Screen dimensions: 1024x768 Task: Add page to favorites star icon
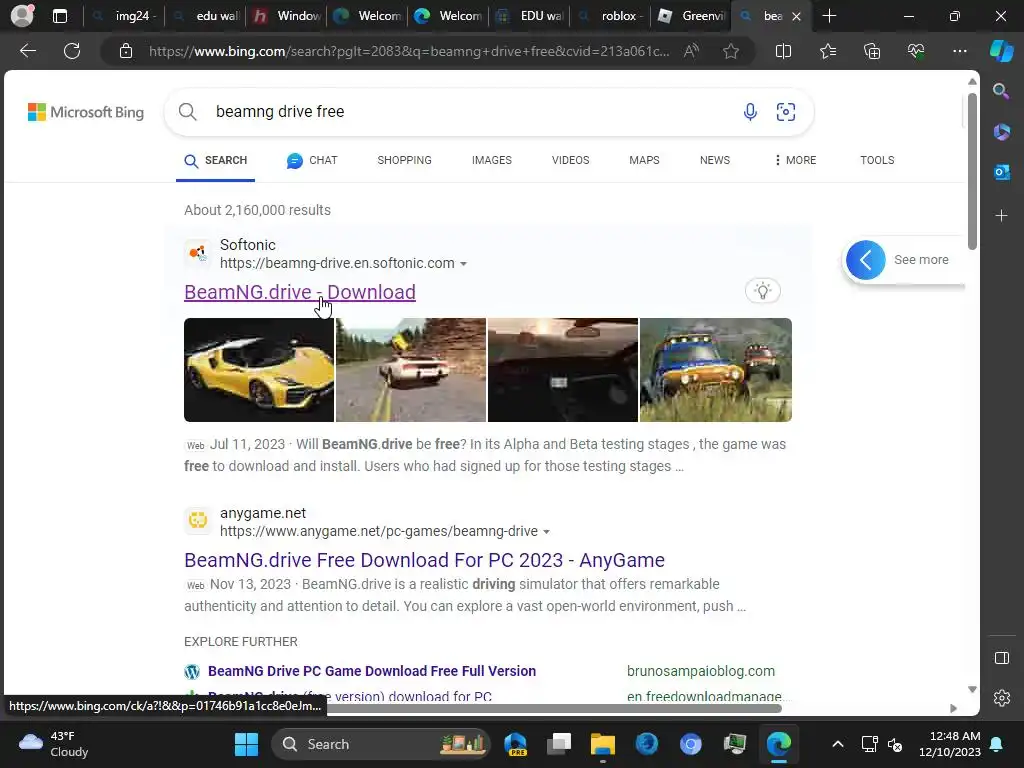(x=731, y=51)
